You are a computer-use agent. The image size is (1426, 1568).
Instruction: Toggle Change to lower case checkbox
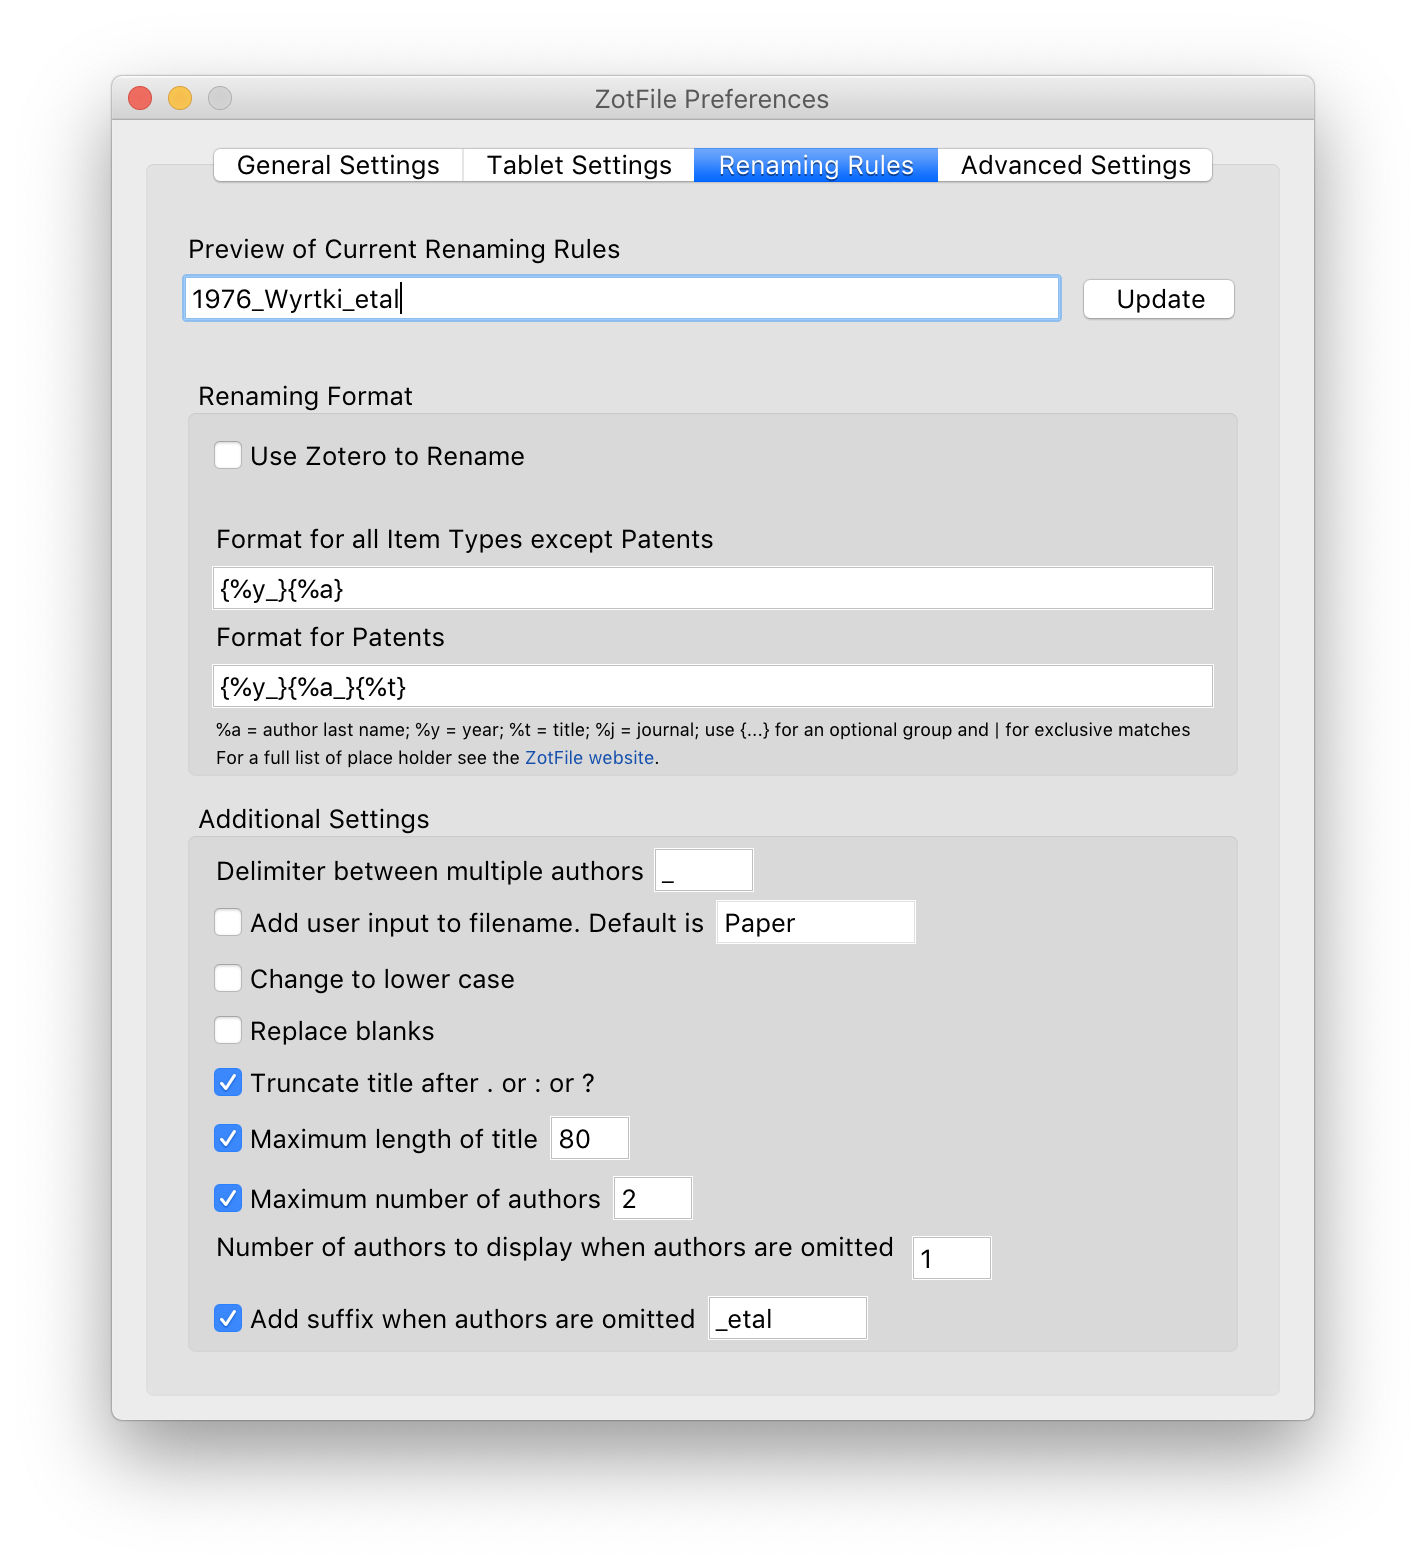pyautogui.click(x=228, y=978)
